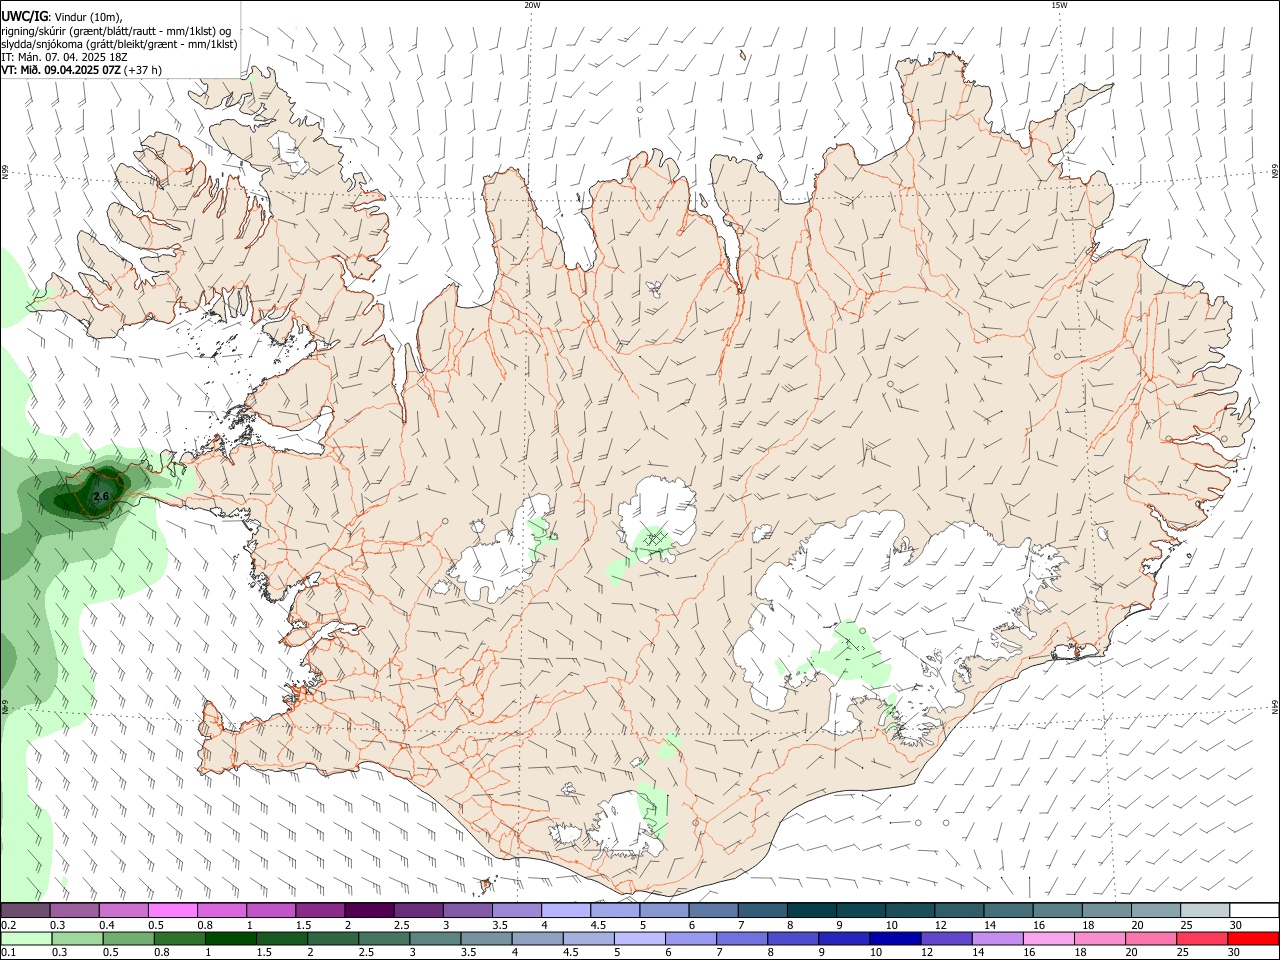Click the 15W longitude label

1059,5
